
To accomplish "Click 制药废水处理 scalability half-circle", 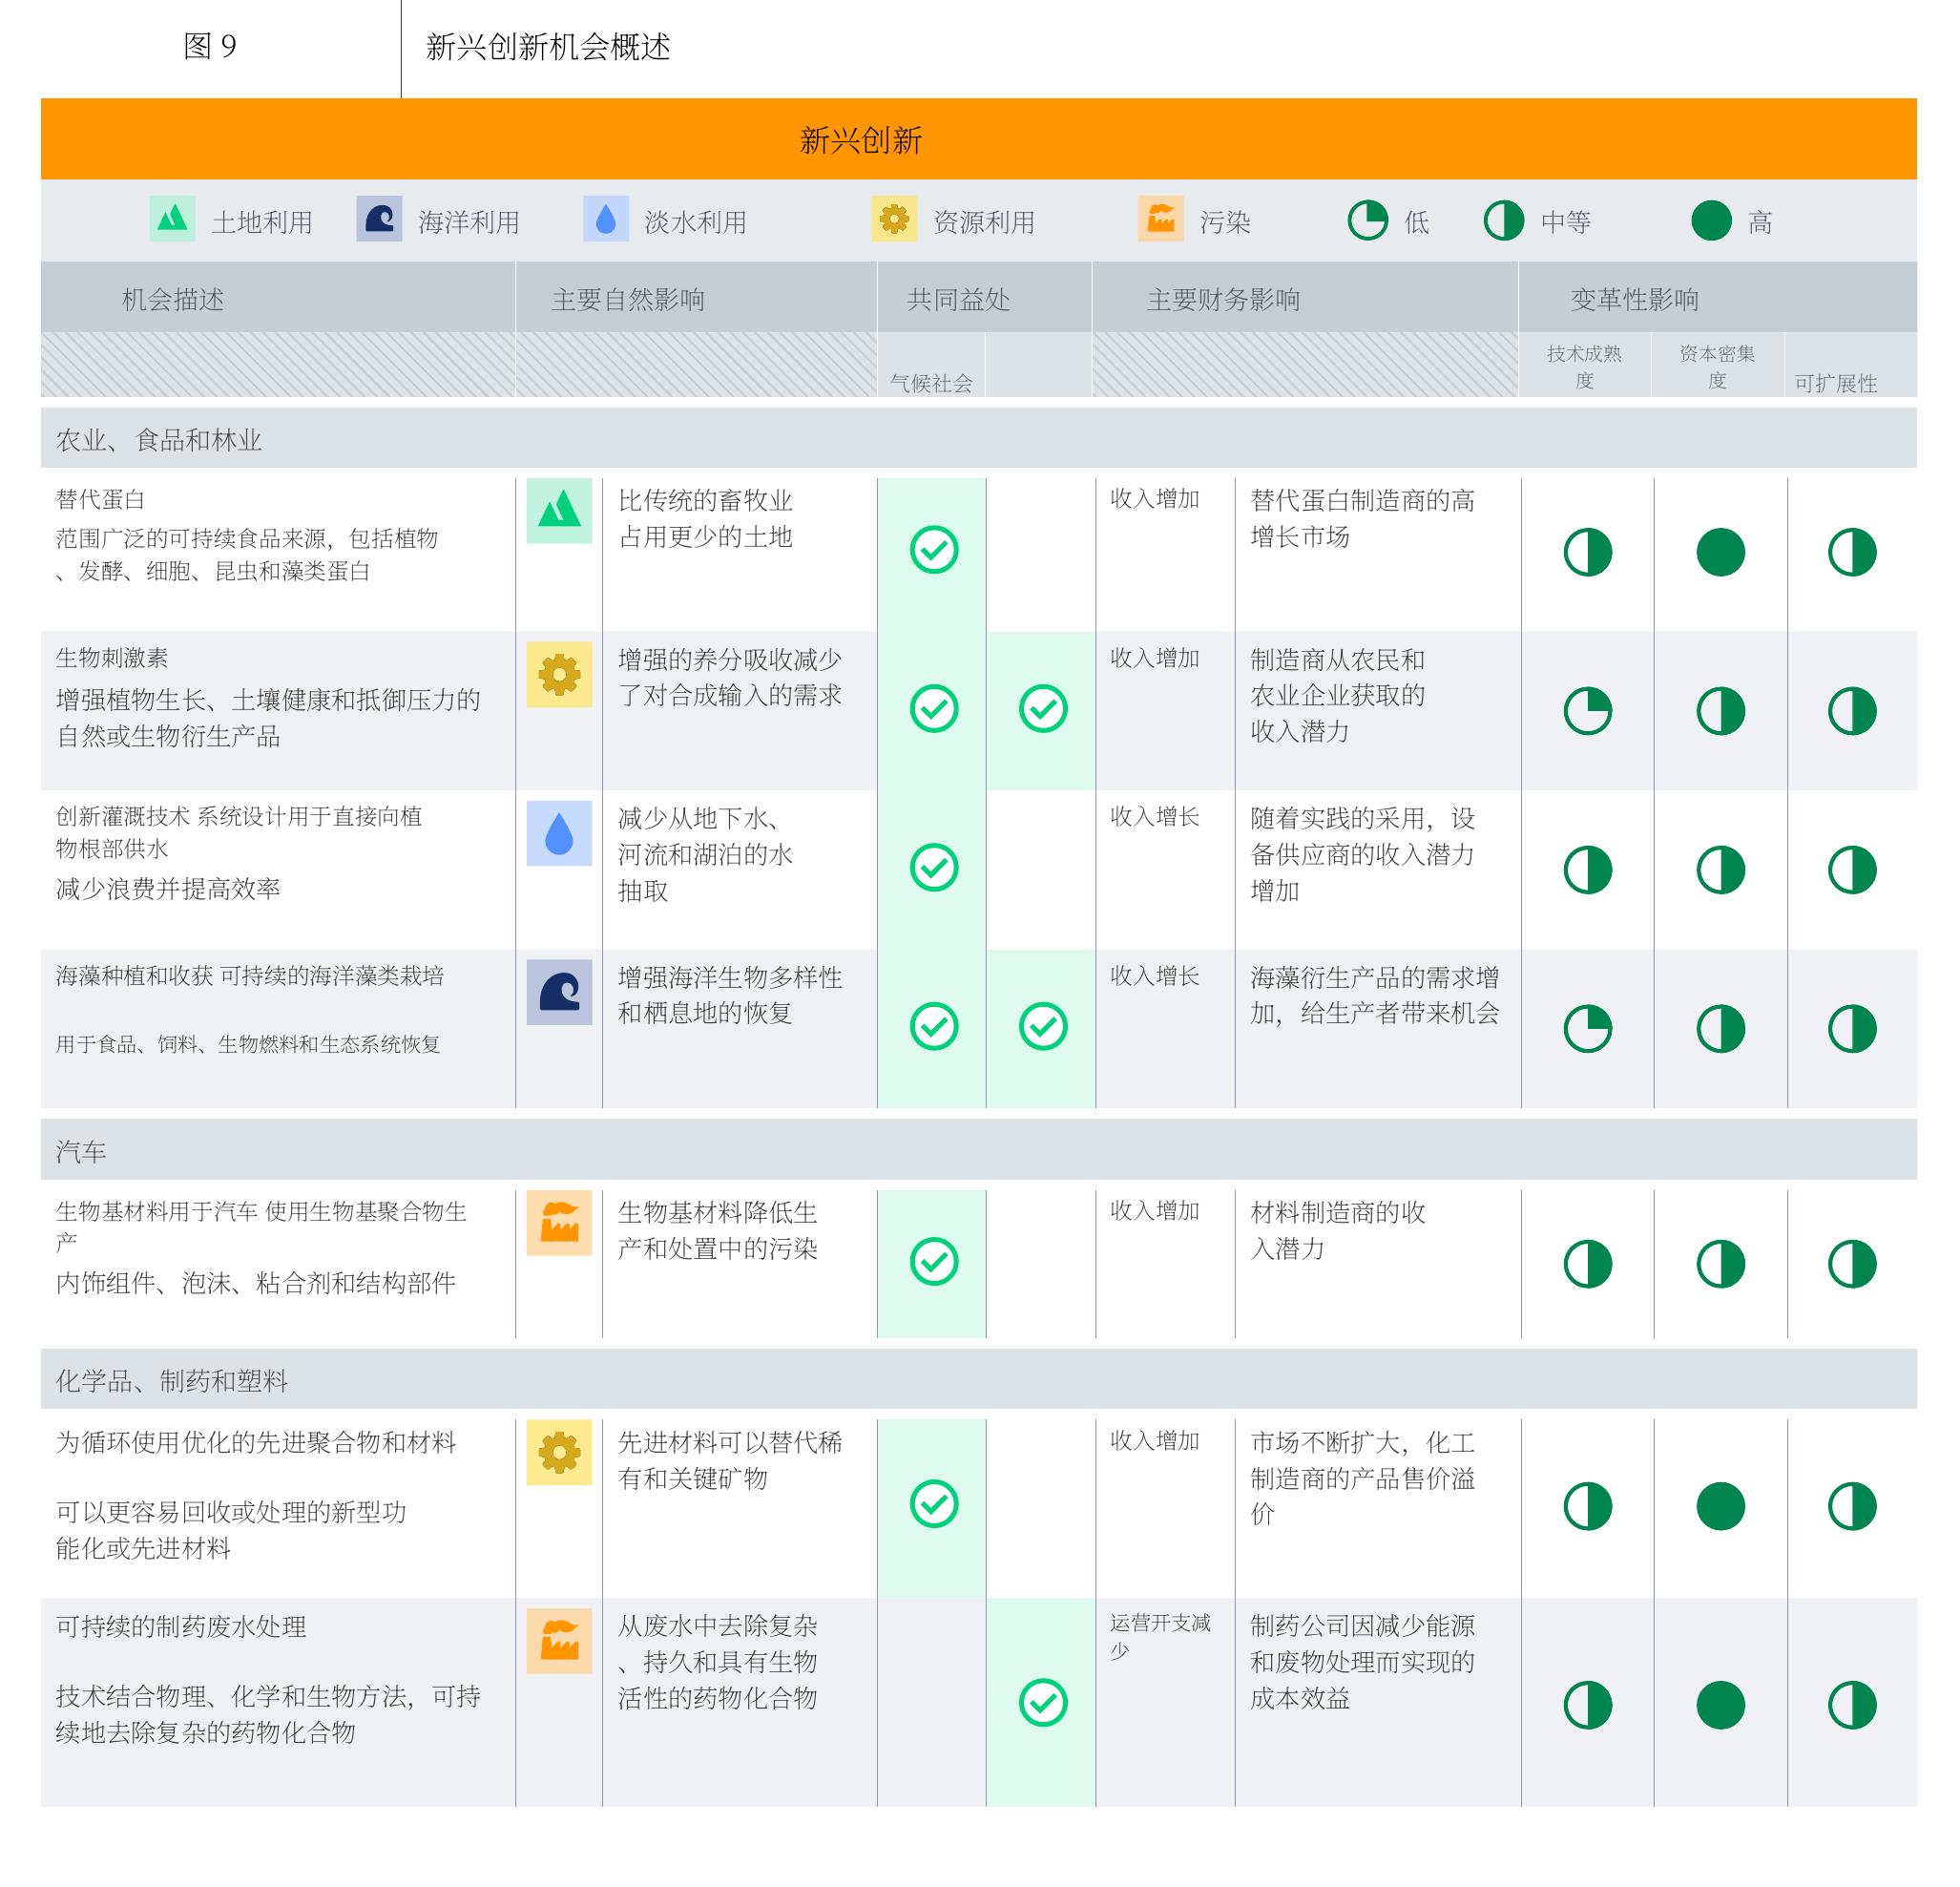I will [1852, 1705].
